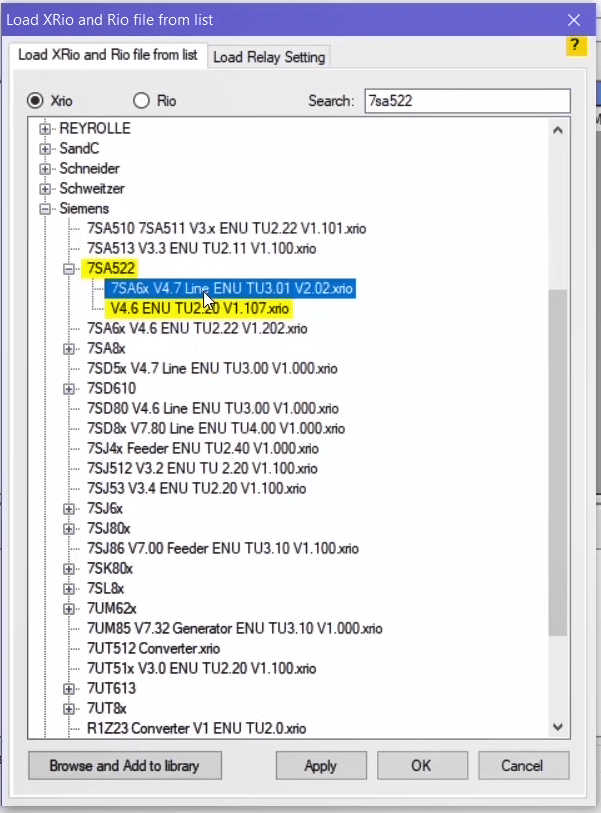Open Load XRio and Rio file from list tab
This screenshot has height=813, width=601.
click(x=107, y=55)
